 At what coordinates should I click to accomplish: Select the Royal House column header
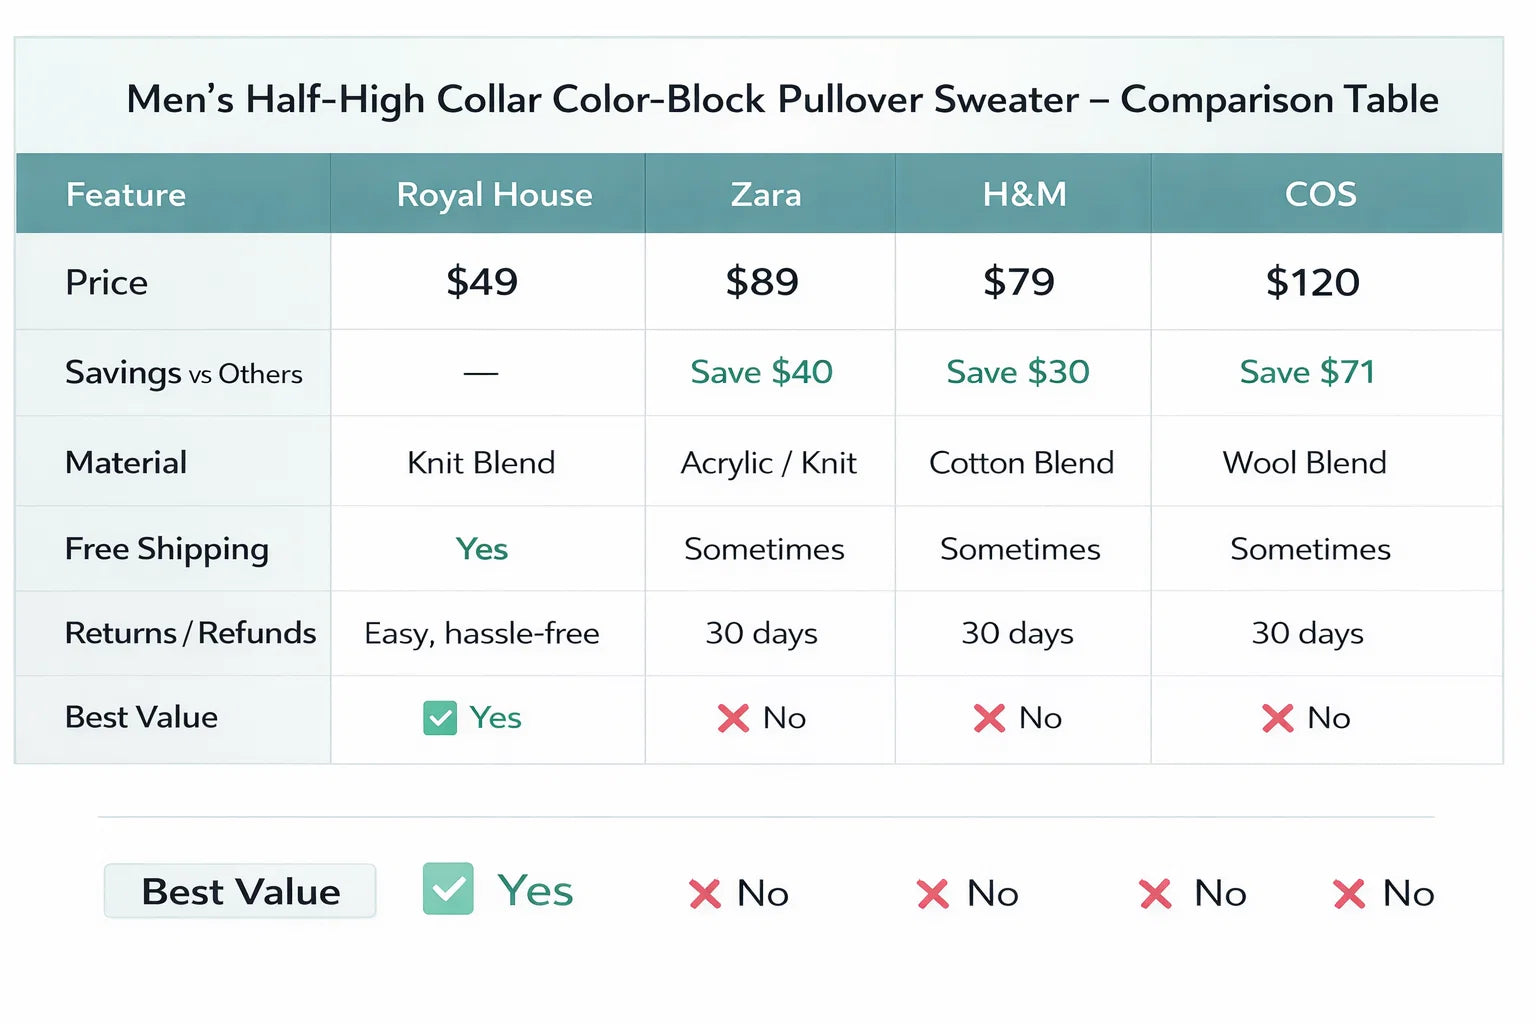point(494,194)
